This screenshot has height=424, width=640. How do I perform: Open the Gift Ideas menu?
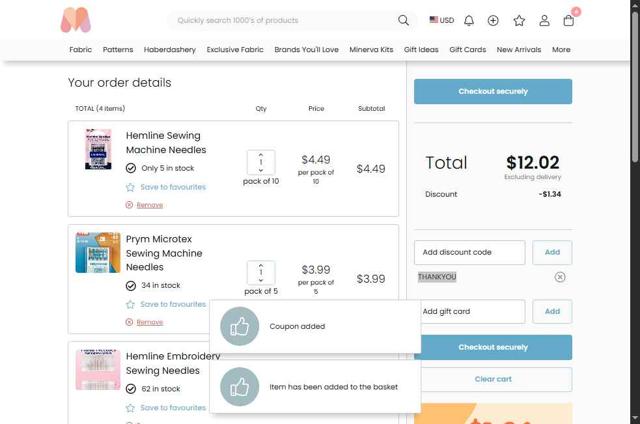tap(421, 49)
